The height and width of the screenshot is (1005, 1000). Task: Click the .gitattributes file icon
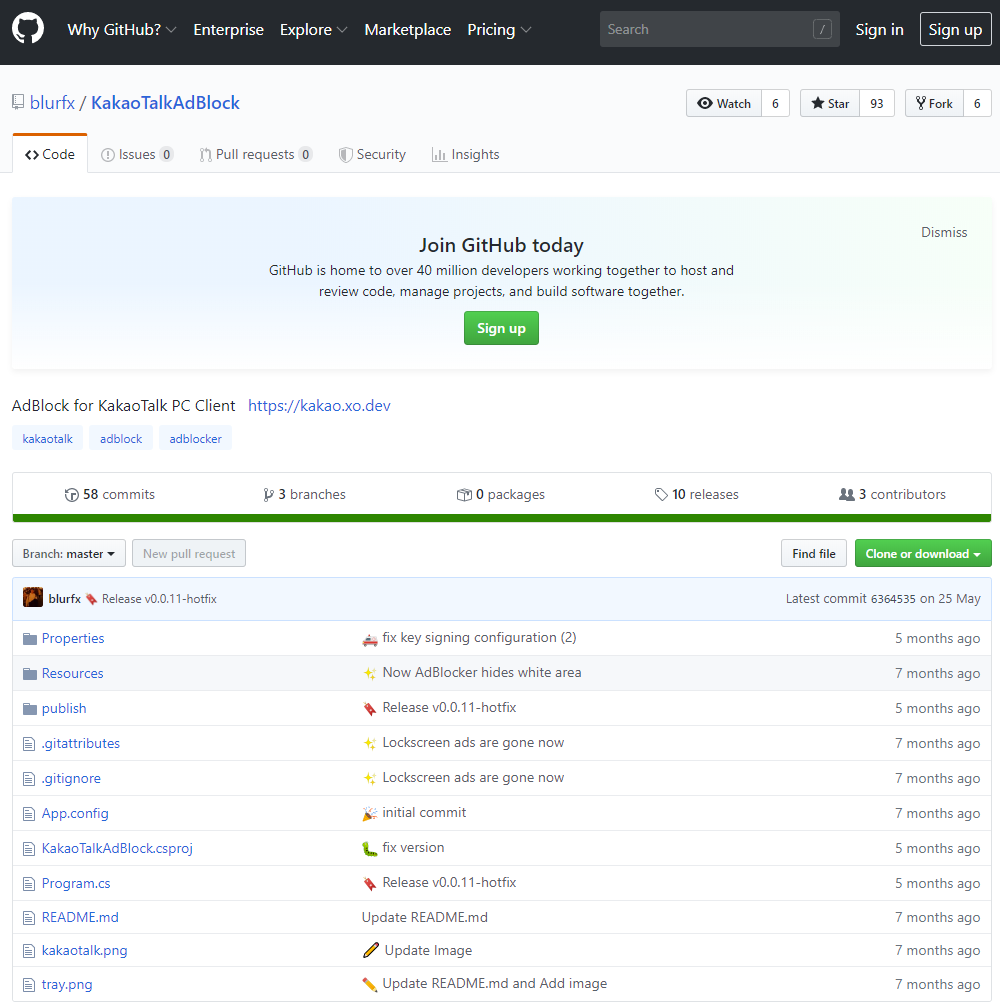29,744
